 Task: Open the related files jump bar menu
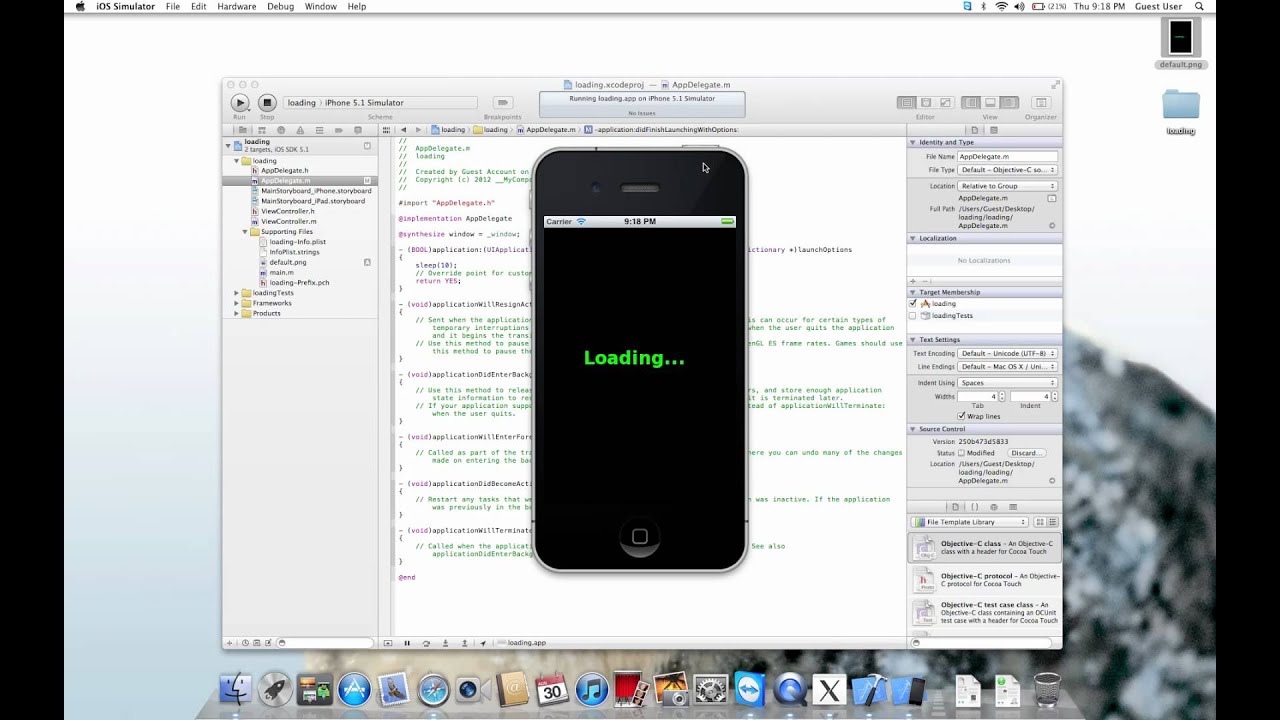coord(388,130)
